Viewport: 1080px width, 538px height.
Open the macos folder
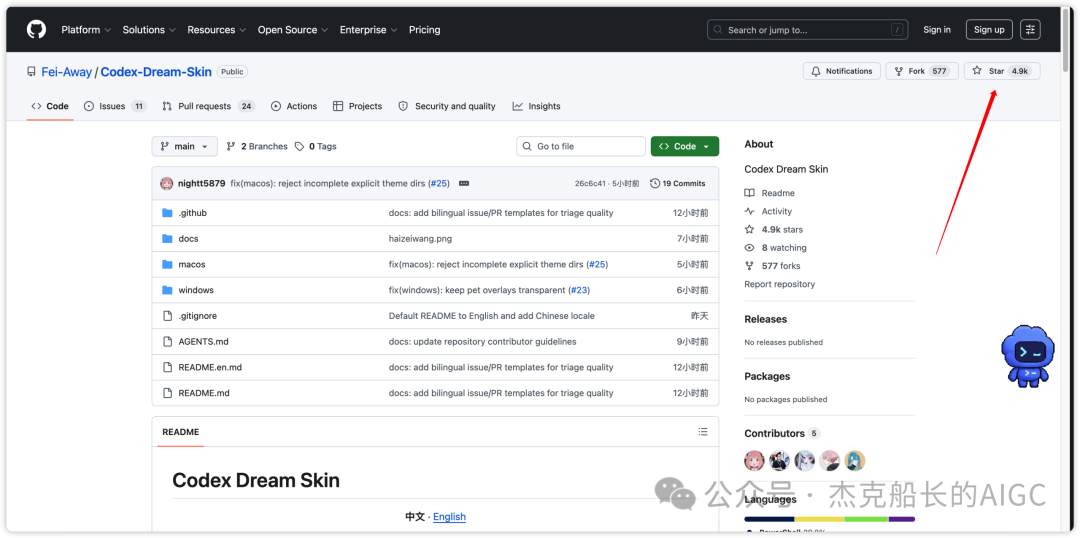point(191,265)
